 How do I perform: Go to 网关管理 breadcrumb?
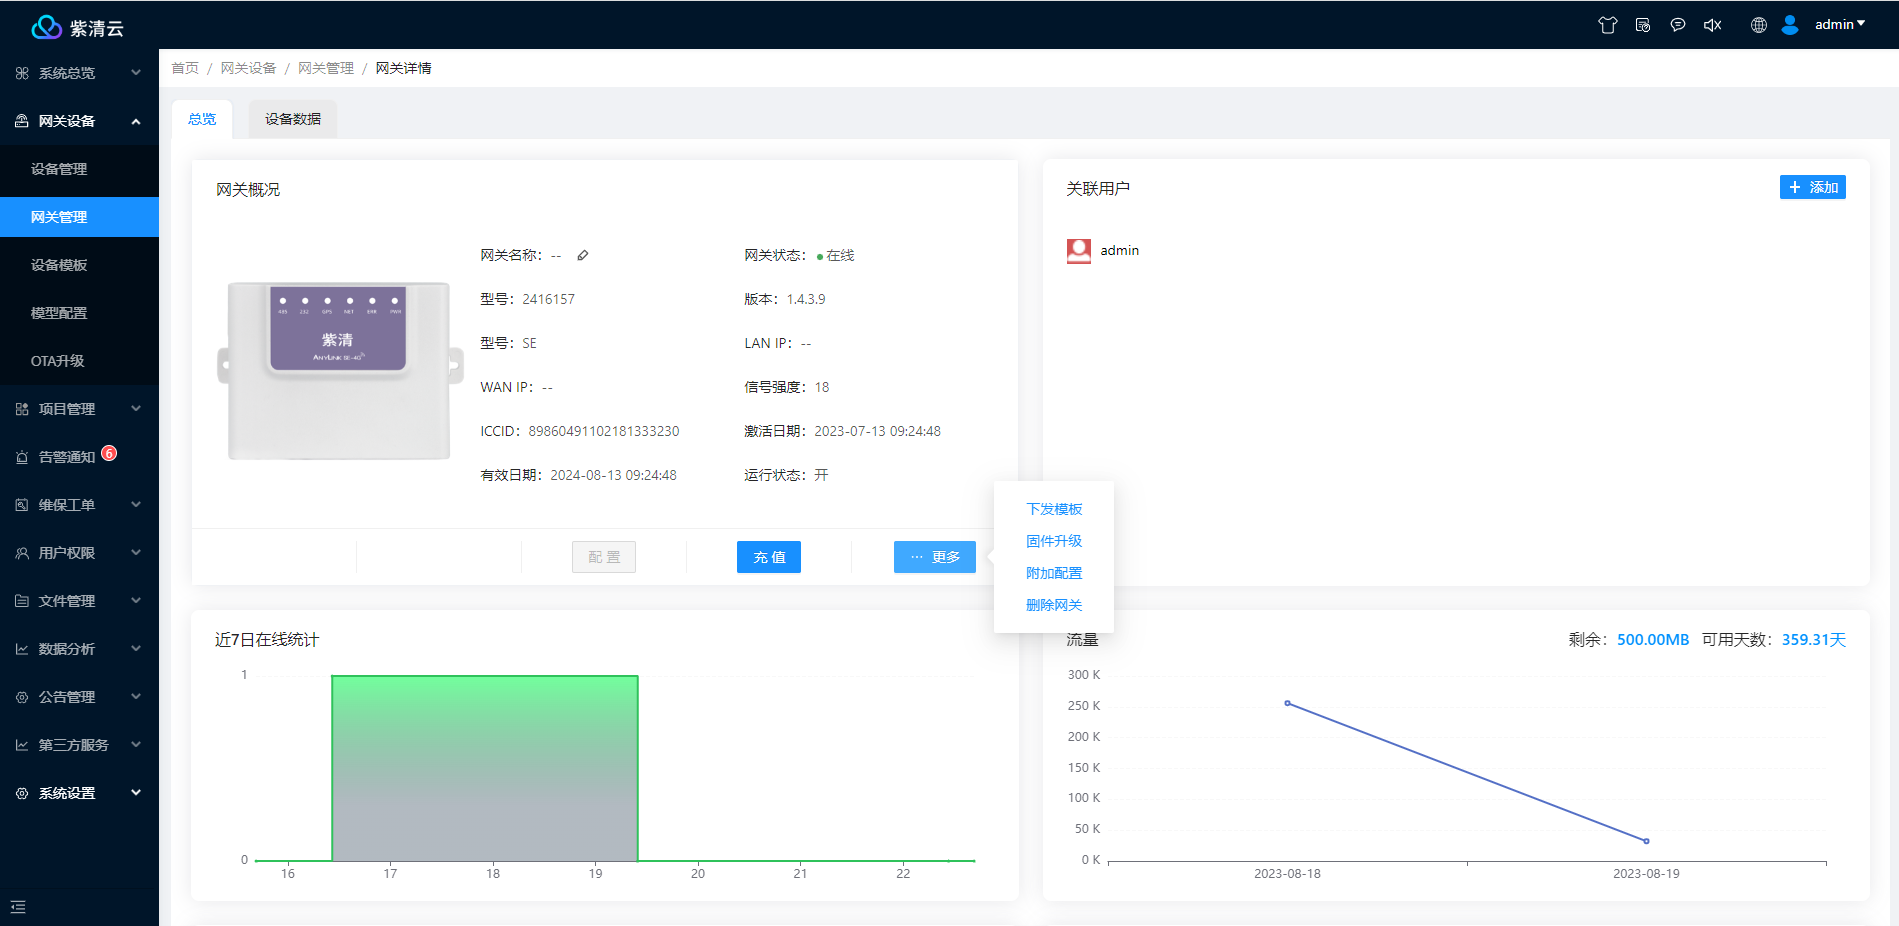pyautogui.click(x=326, y=68)
